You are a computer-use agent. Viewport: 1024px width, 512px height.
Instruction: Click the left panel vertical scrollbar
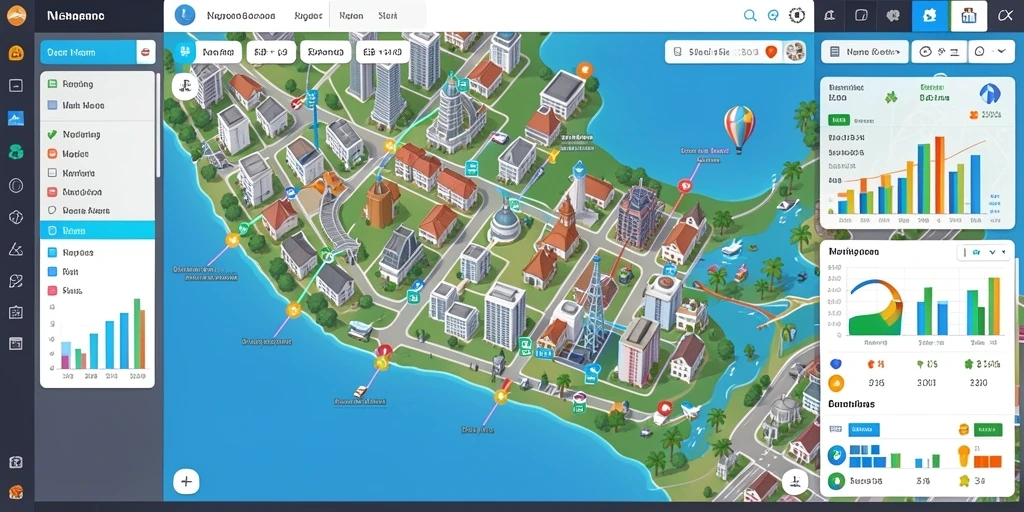[x=157, y=124]
